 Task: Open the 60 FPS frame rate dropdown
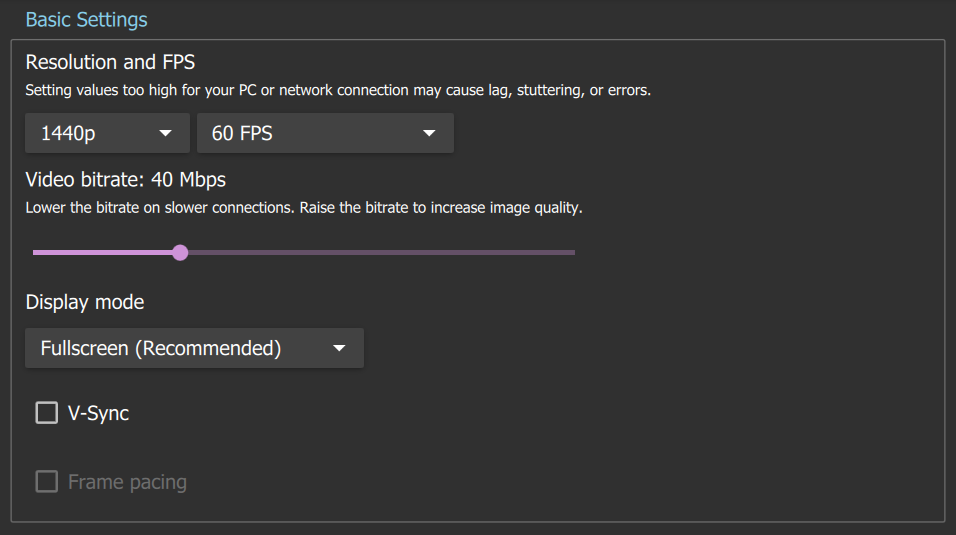click(x=324, y=134)
